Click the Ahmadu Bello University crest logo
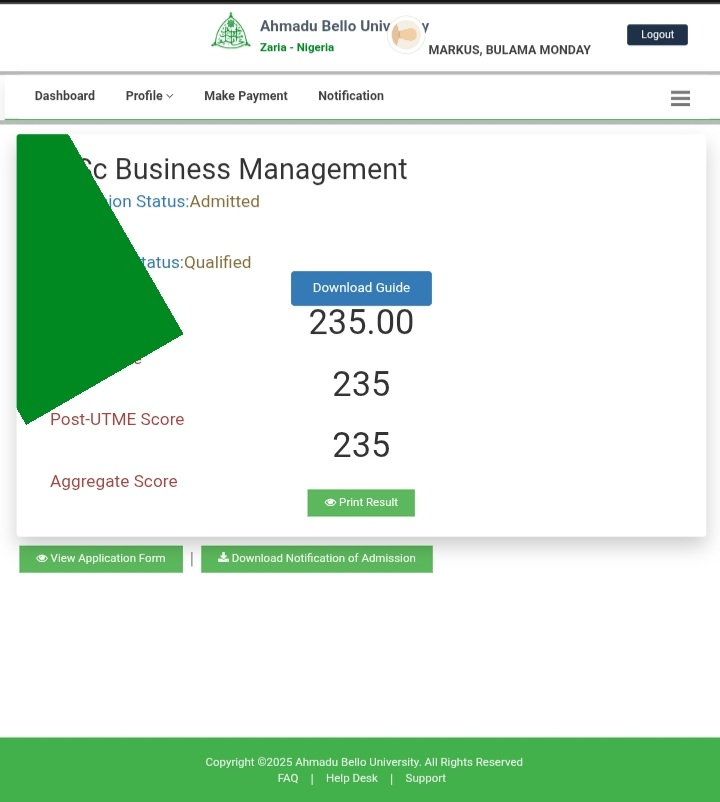 point(231,32)
